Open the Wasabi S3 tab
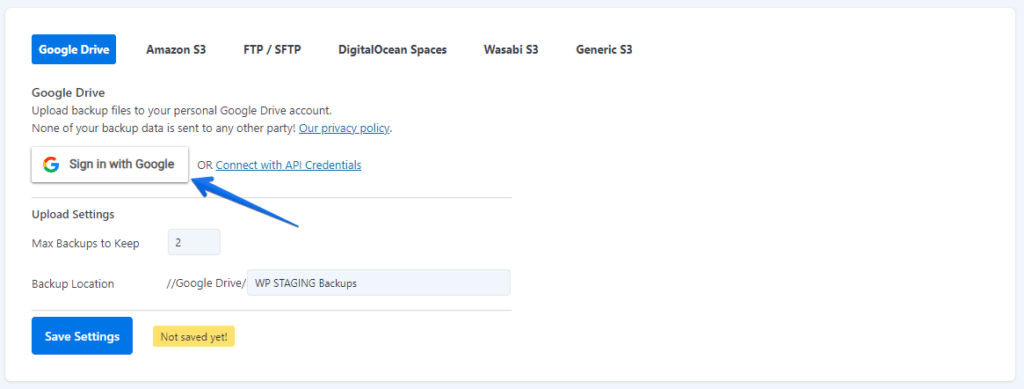The width and height of the screenshot is (1024, 389). point(511,50)
